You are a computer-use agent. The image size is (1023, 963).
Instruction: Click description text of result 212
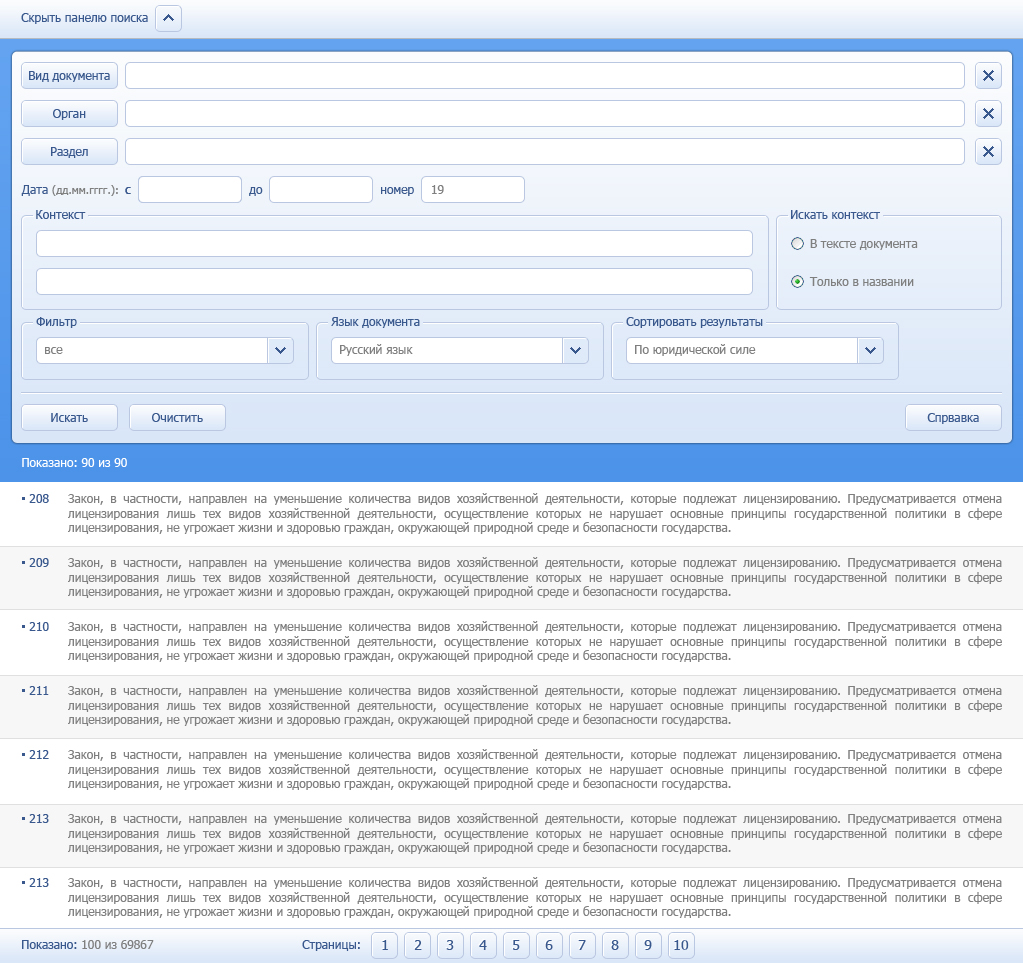pyautogui.click(x=535, y=769)
